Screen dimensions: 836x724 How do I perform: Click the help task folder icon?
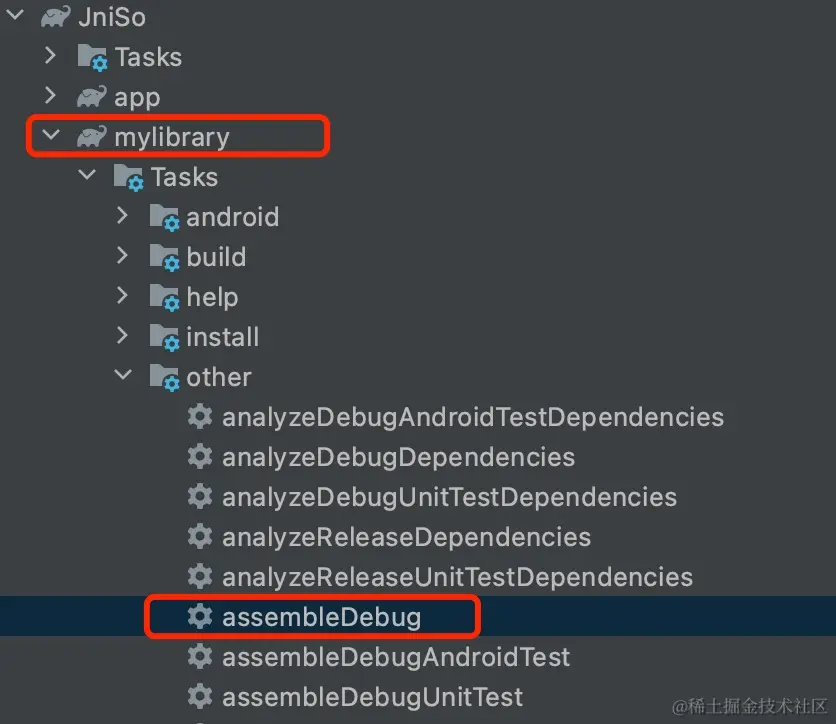point(164,297)
